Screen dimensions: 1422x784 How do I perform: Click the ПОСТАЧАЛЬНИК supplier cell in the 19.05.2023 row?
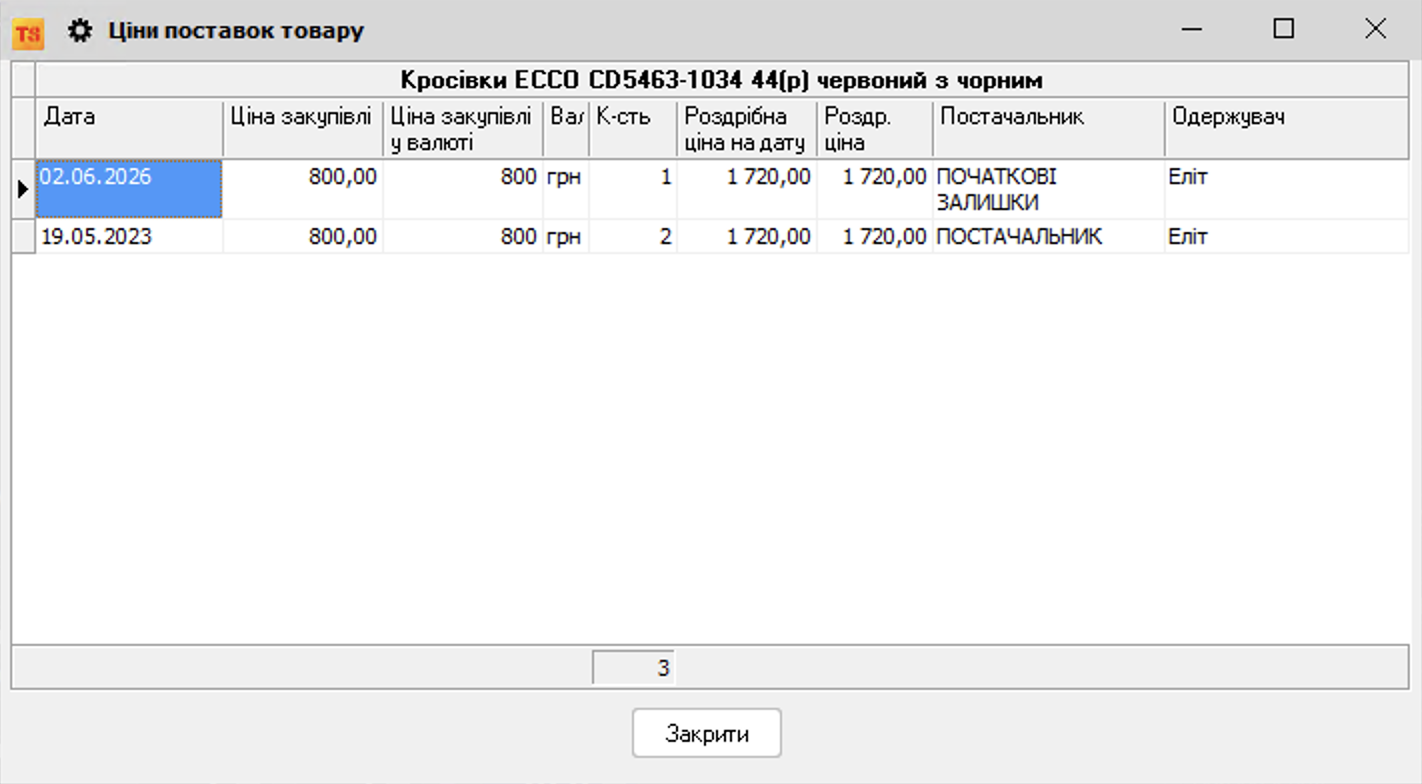click(1048, 237)
